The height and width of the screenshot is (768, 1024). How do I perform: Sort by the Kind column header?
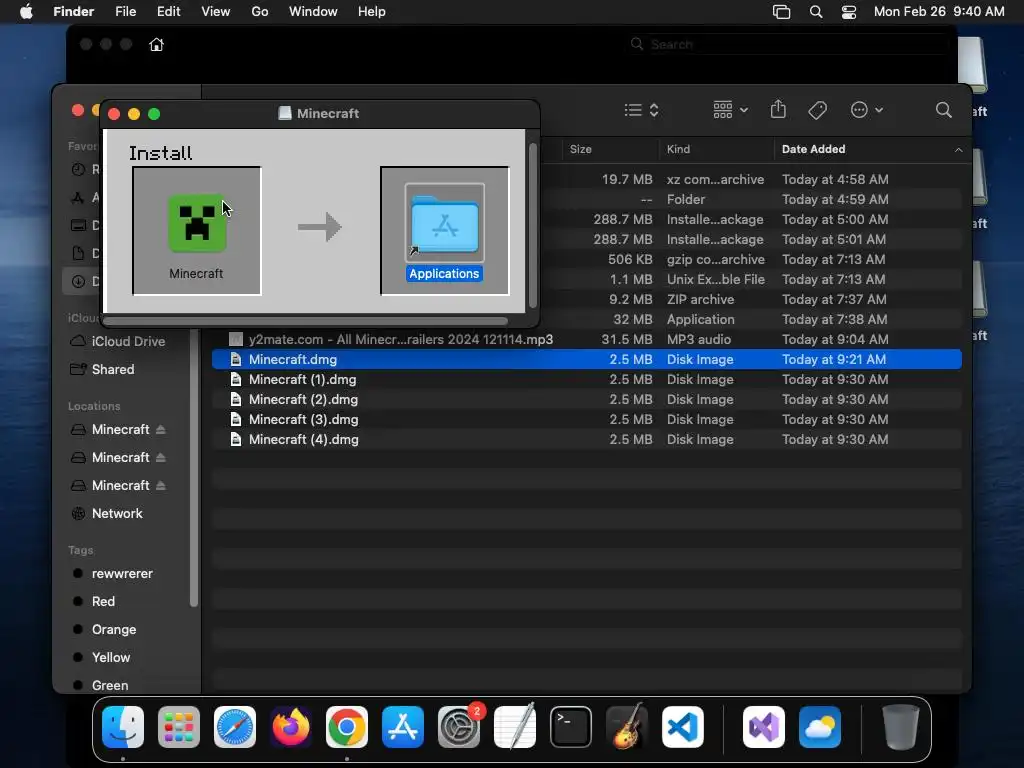[678, 150]
